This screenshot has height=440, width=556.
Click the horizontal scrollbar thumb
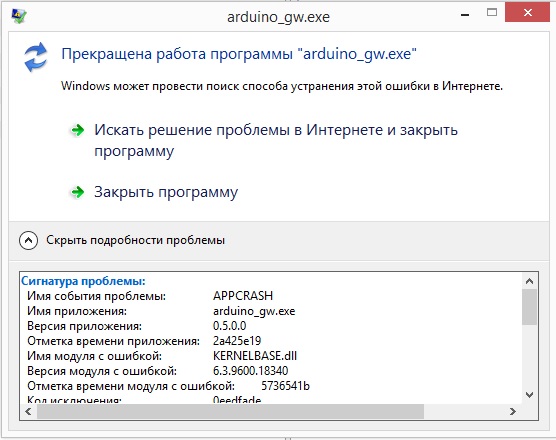coord(230,412)
